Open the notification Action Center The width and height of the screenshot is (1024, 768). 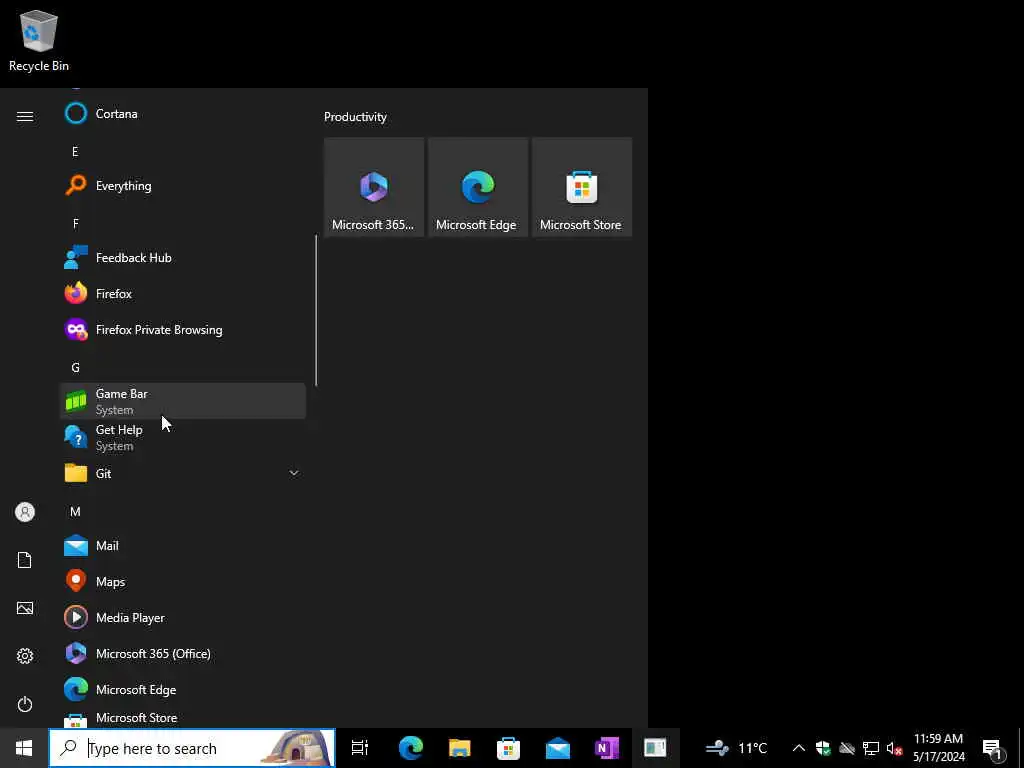point(993,748)
